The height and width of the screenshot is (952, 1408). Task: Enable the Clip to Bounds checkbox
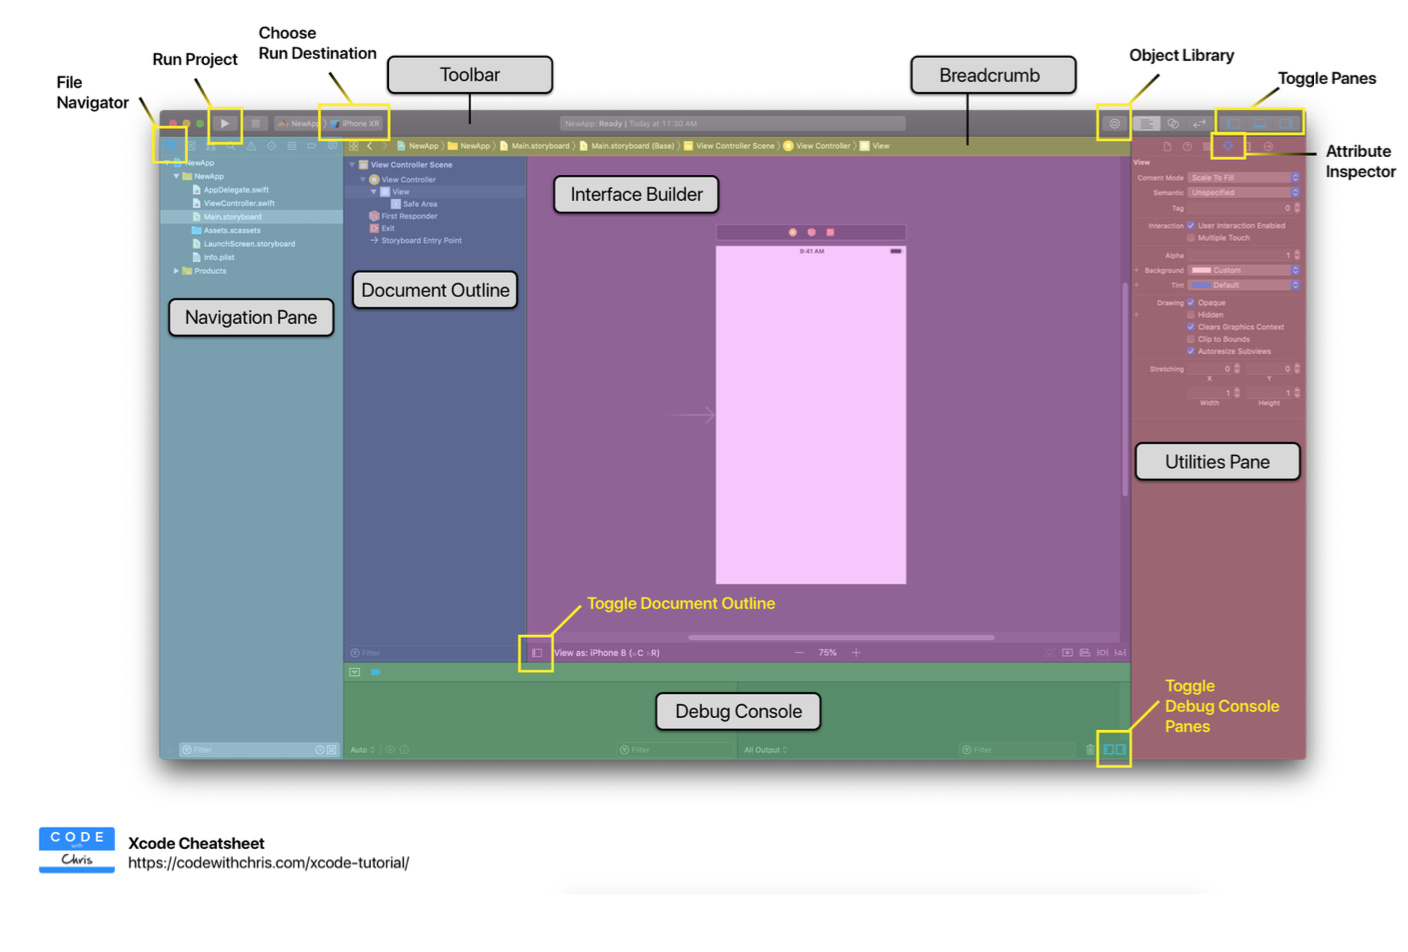(1191, 339)
